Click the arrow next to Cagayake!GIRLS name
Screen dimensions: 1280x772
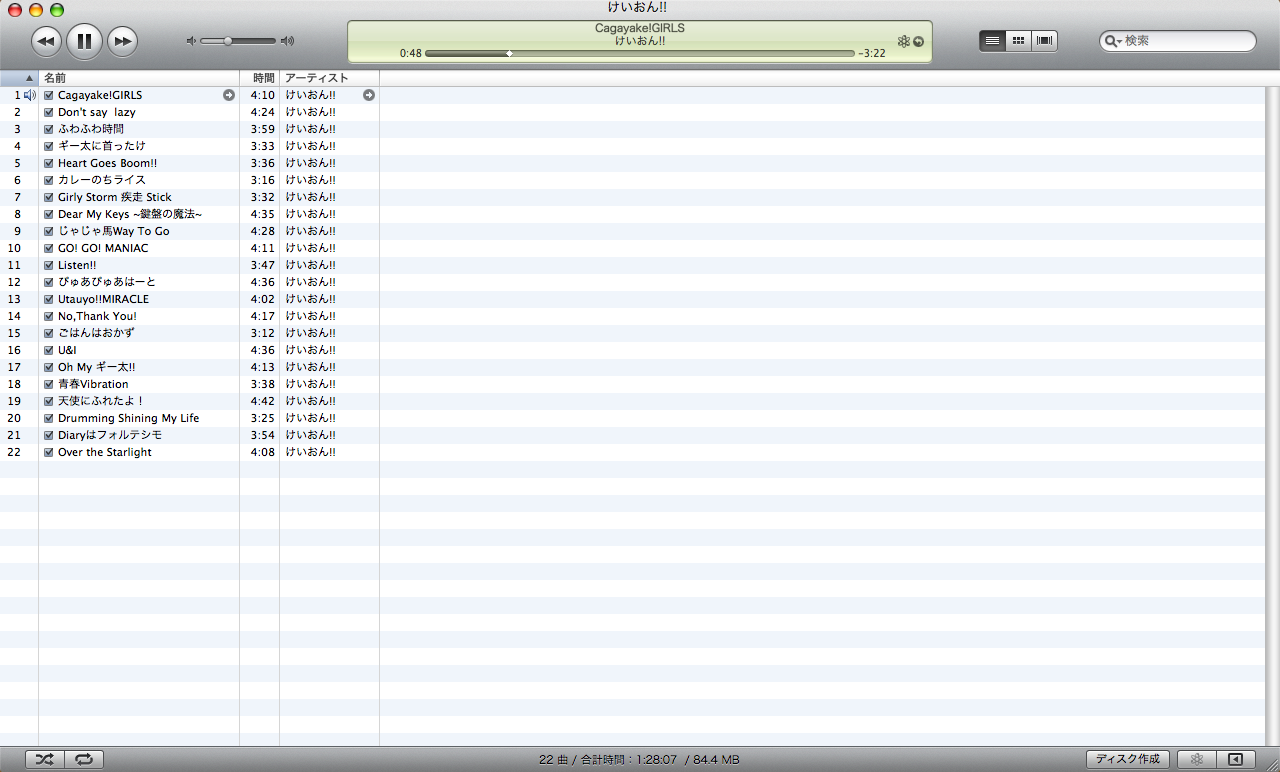point(229,95)
